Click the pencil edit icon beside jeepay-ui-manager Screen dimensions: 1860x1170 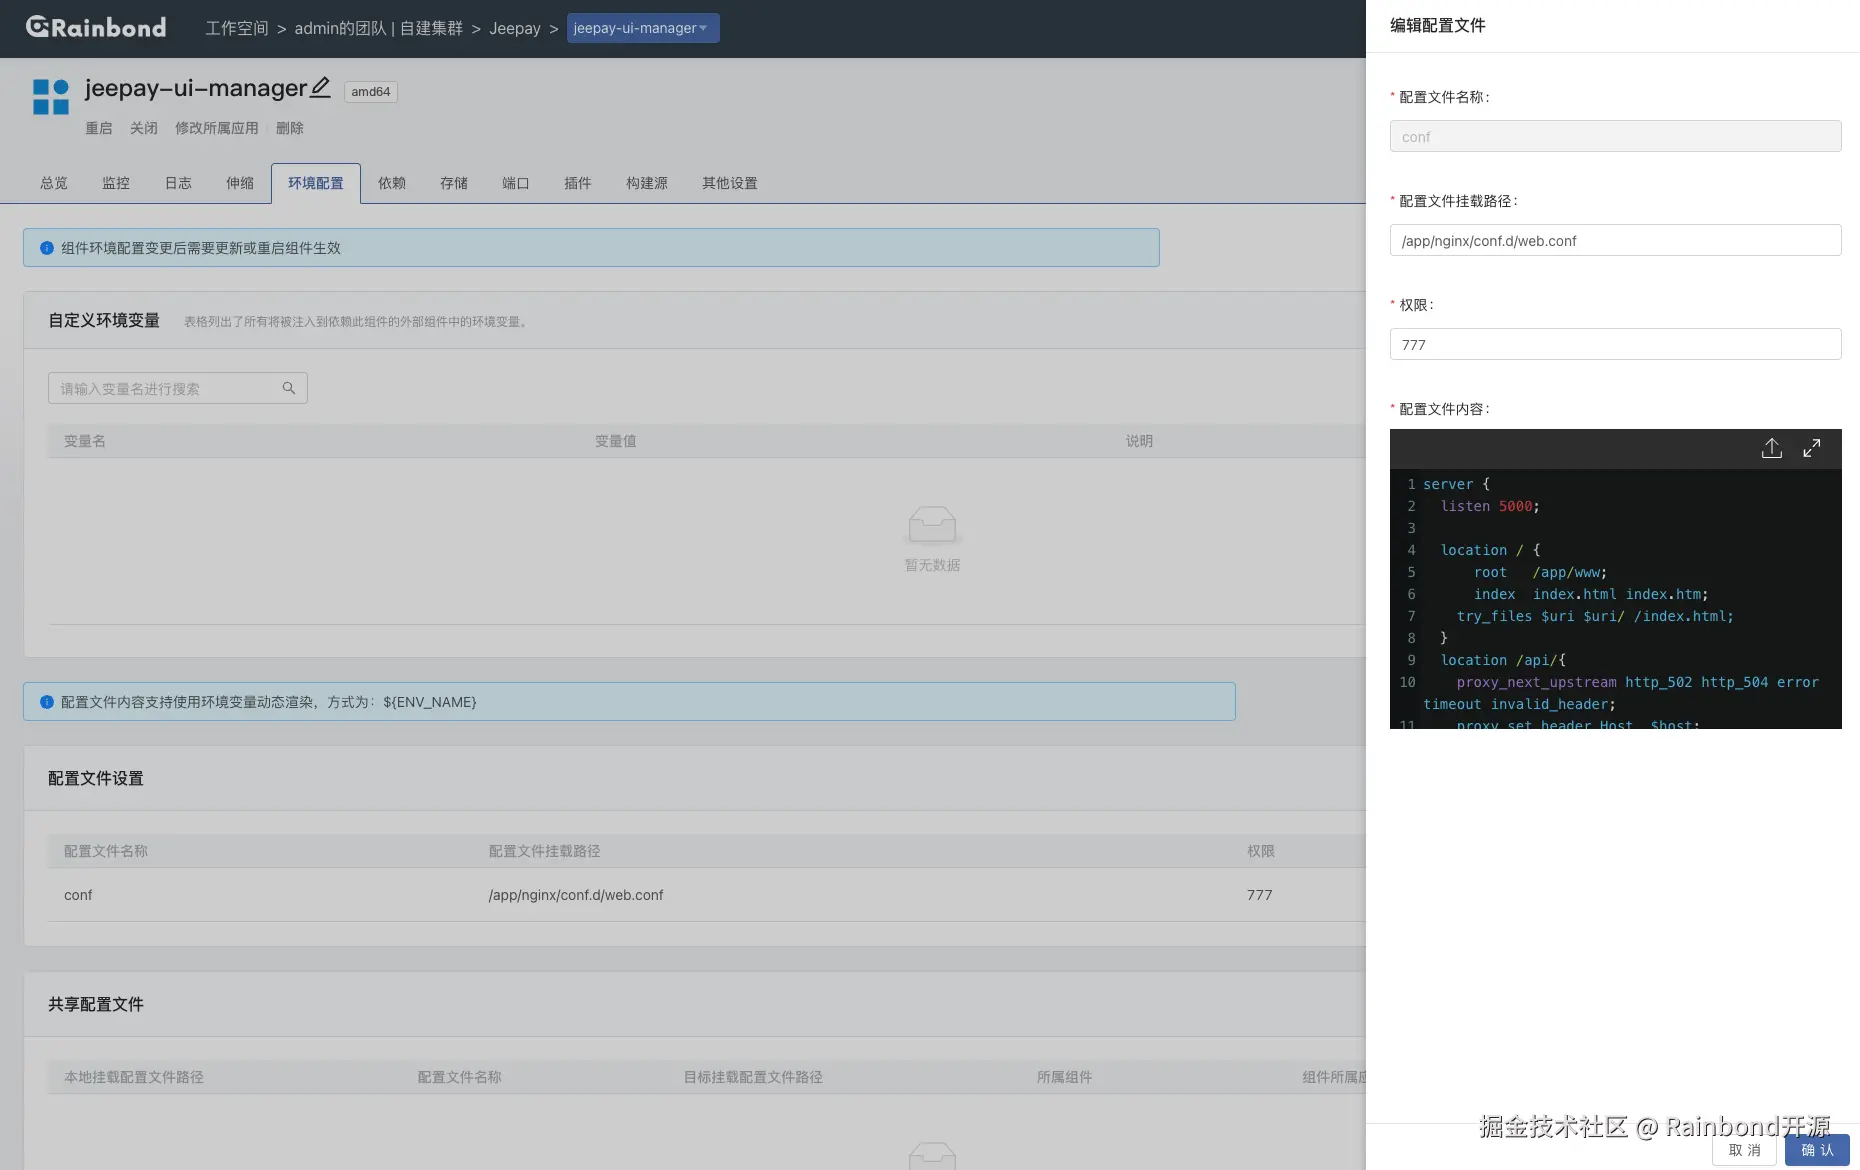[x=320, y=88]
